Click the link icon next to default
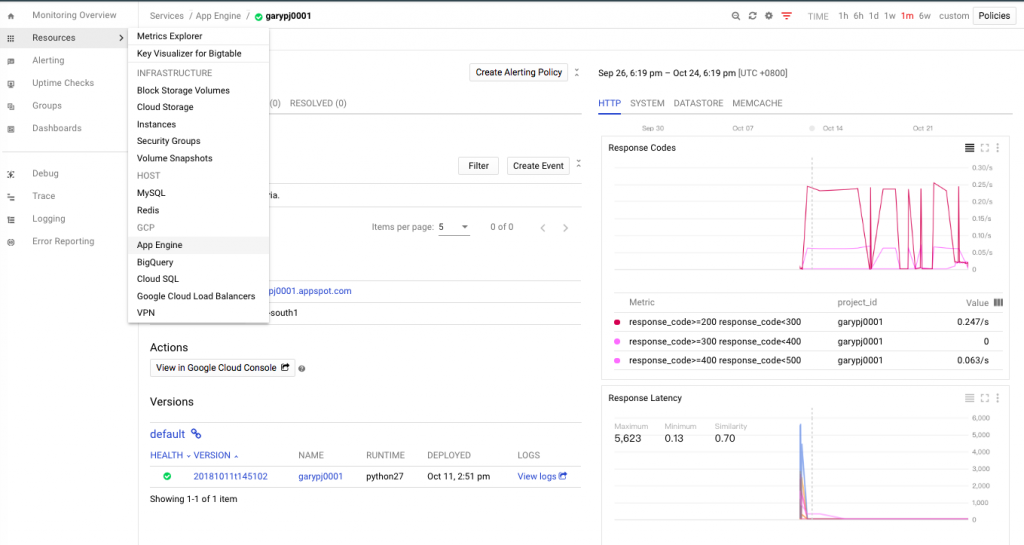This screenshot has width=1024, height=545. (196, 434)
